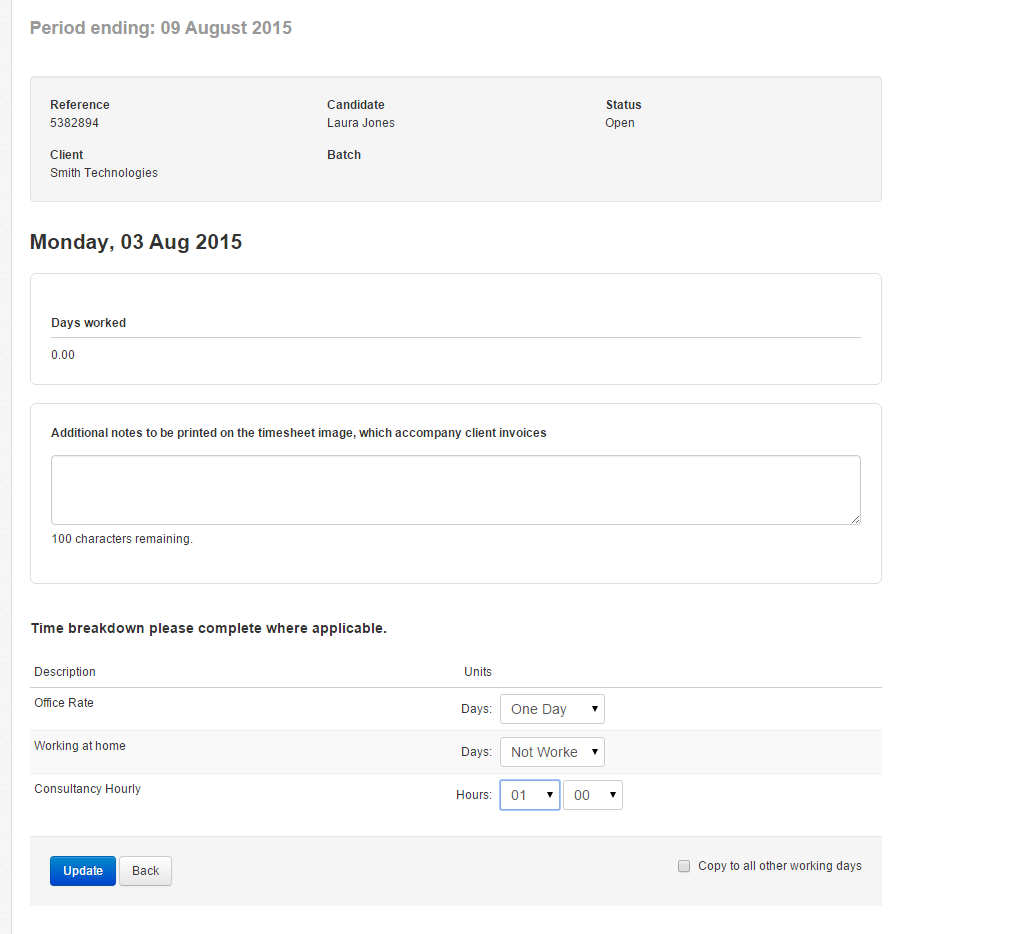Click the Monday, 03 Aug 2015 heading
This screenshot has height=934, width=1015.
[x=136, y=241]
